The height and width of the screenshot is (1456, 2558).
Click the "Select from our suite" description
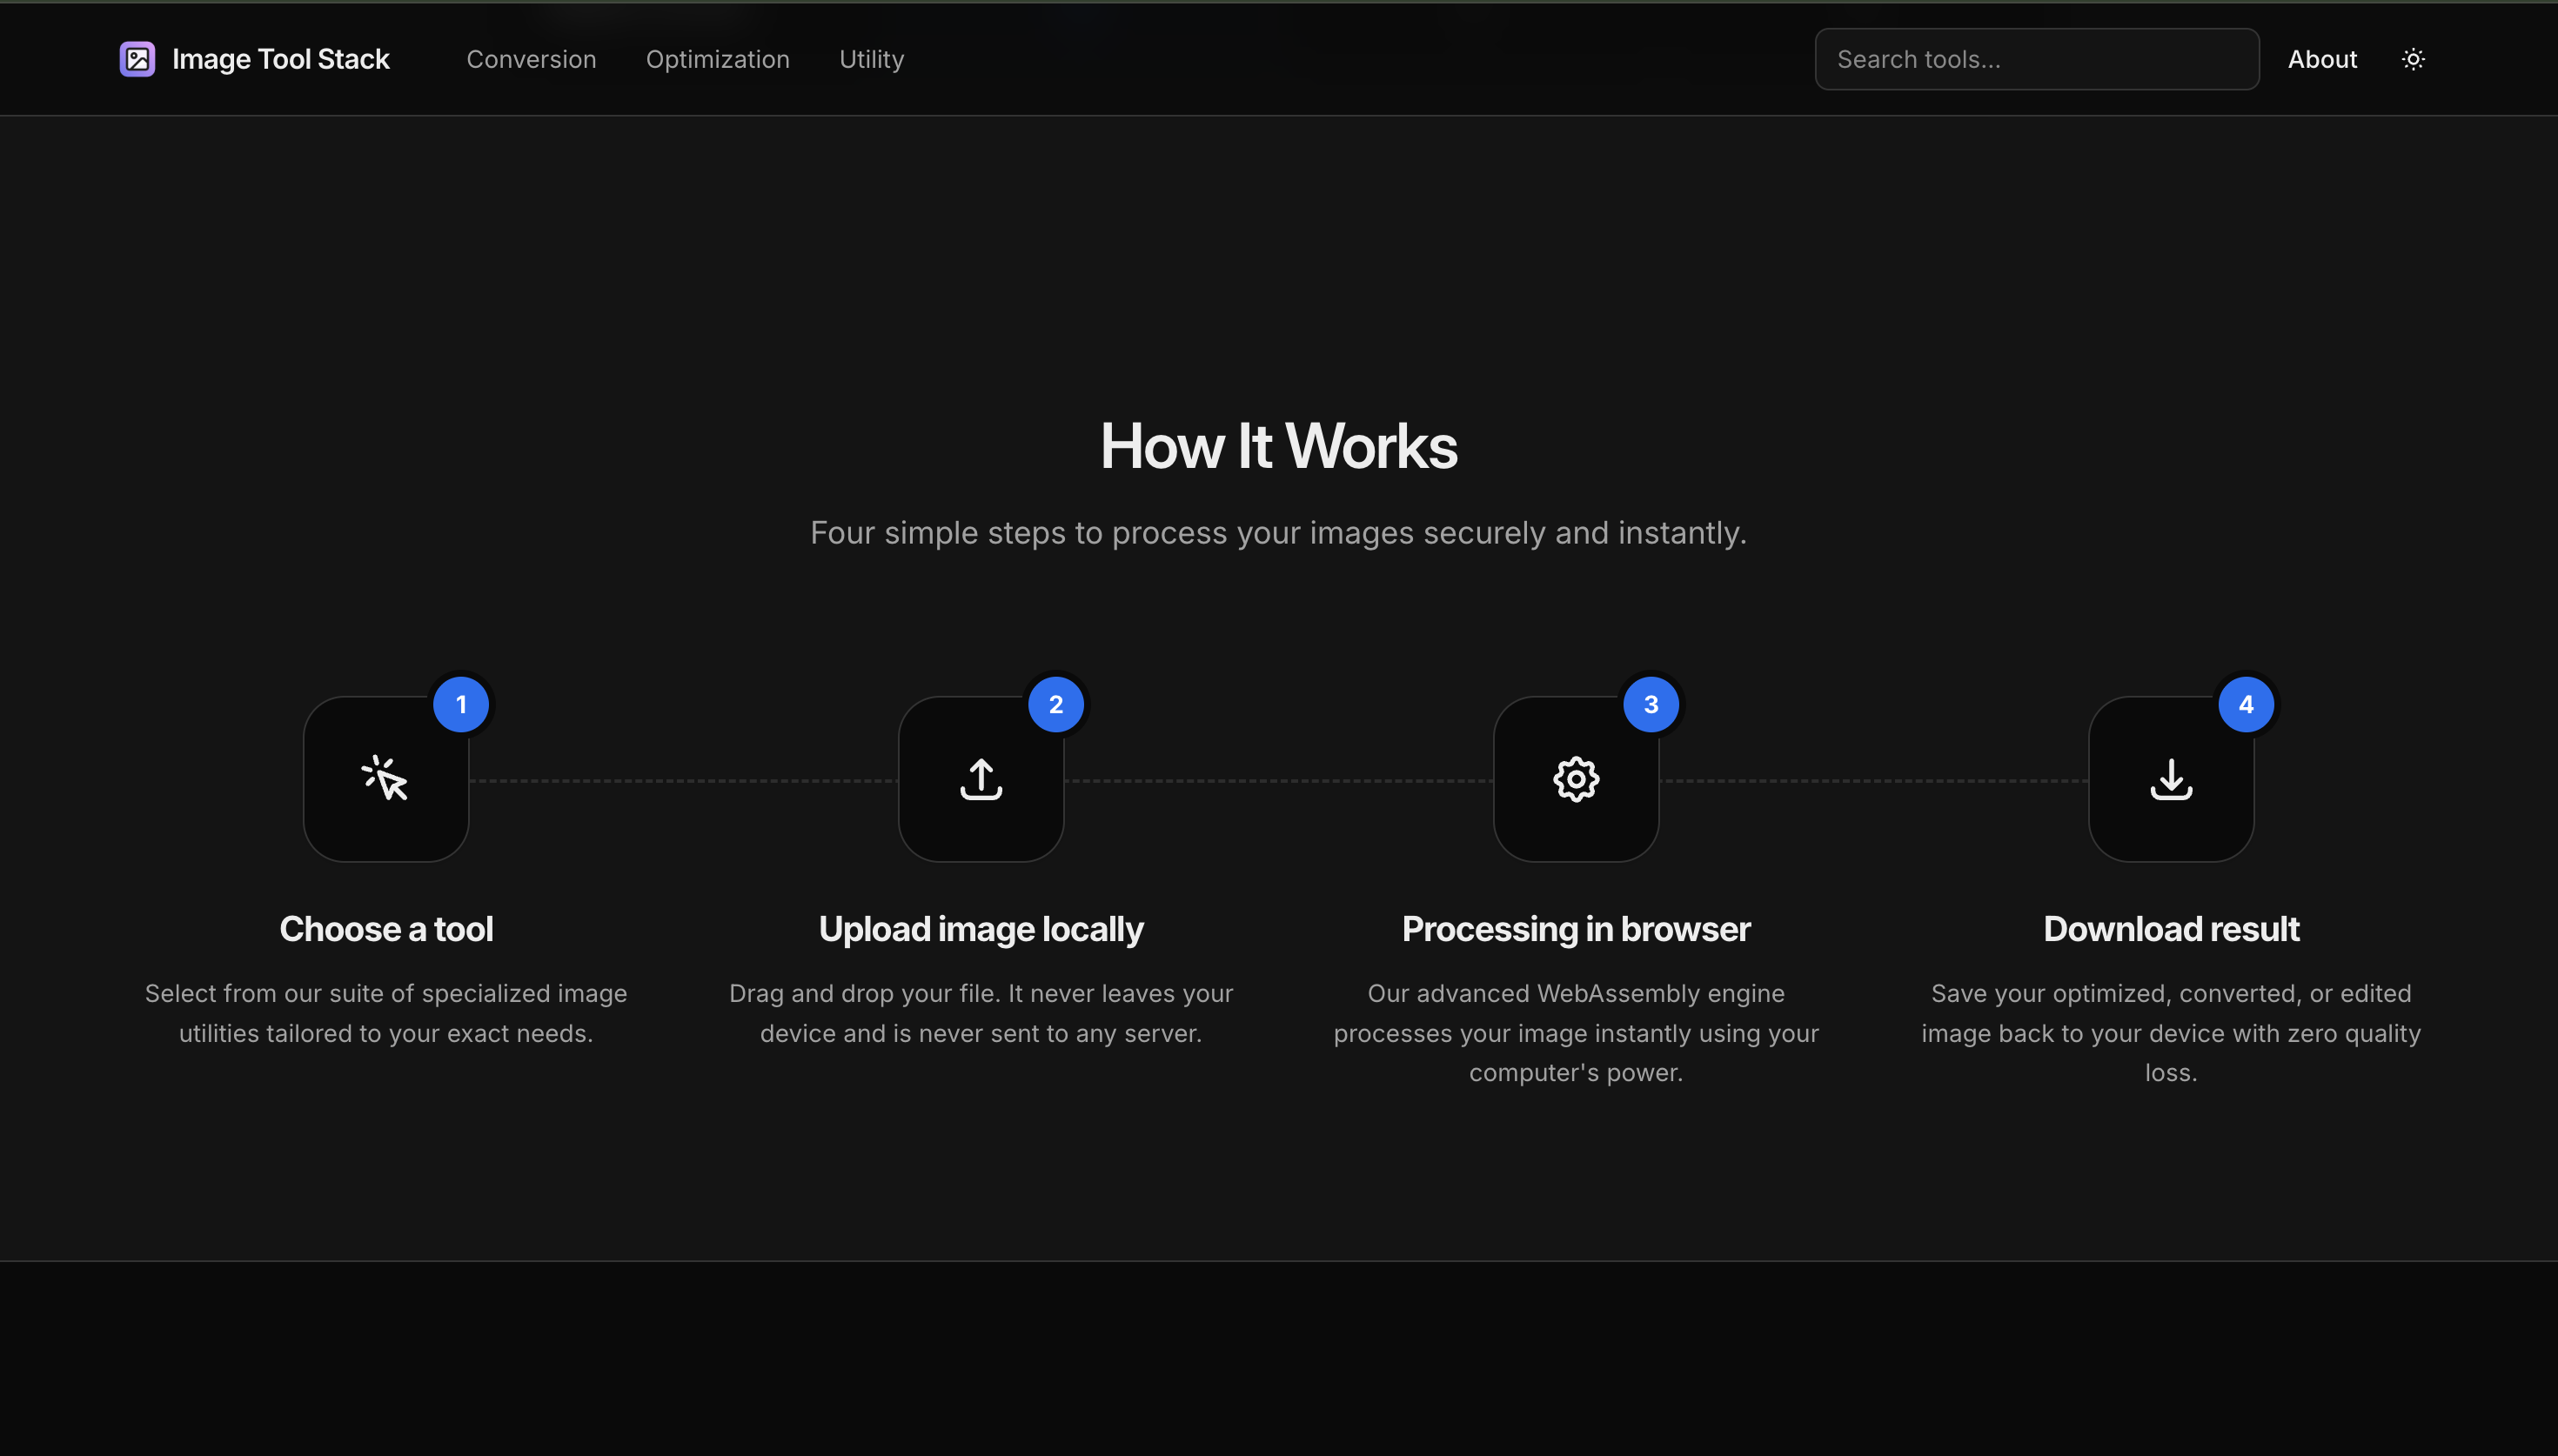[386, 1013]
